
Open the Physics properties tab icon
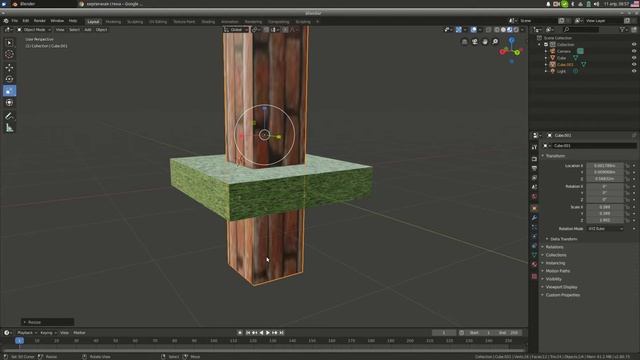534,237
